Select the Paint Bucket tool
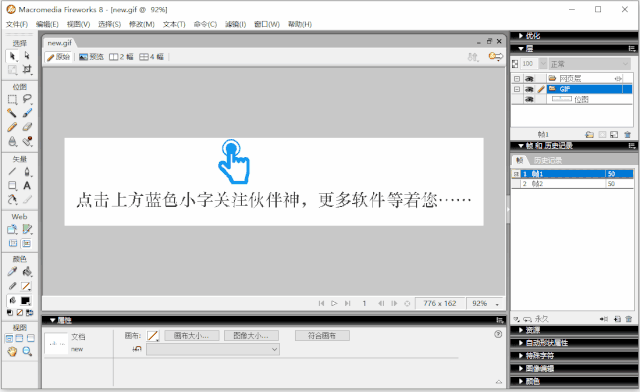Image resolution: width=640 pixels, height=392 pixels. coord(27,272)
